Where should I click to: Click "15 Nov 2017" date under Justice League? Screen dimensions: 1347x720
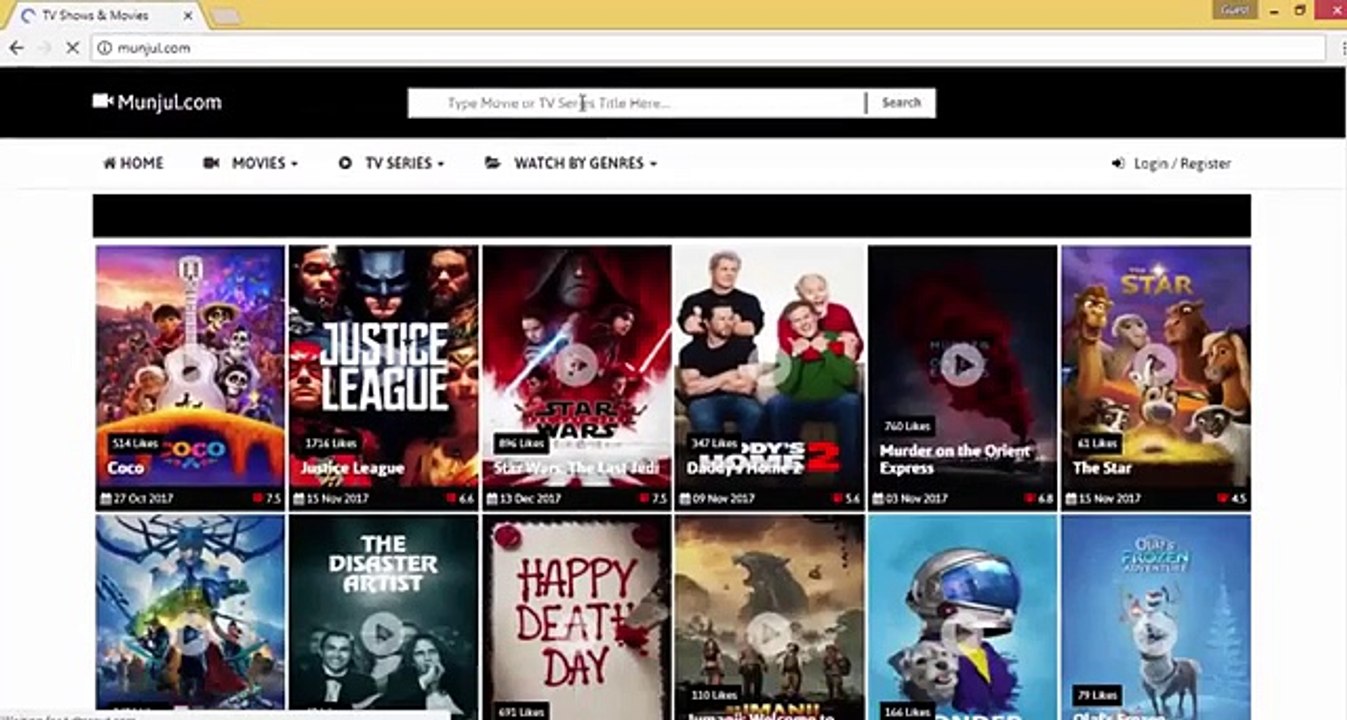click(331, 498)
